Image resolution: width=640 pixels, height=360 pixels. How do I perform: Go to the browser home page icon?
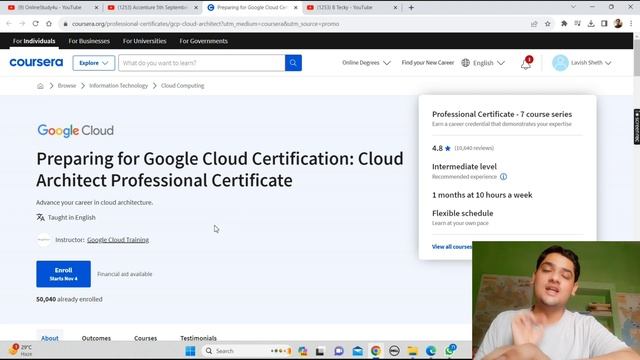(x=49, y=24)
